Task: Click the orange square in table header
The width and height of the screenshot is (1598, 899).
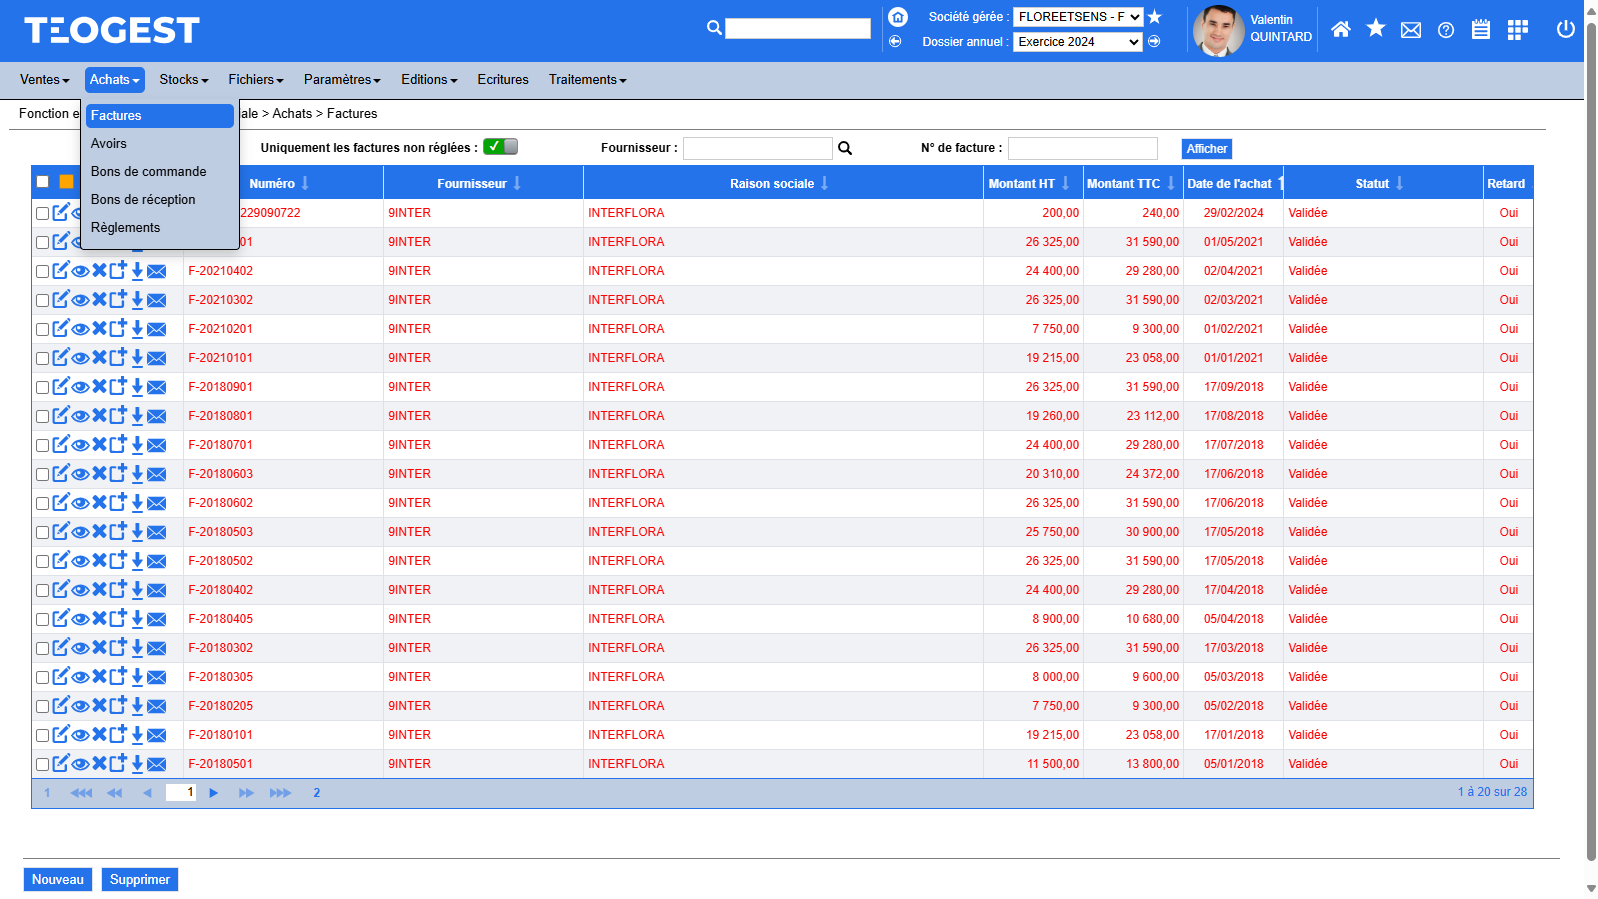Action: 66,182
